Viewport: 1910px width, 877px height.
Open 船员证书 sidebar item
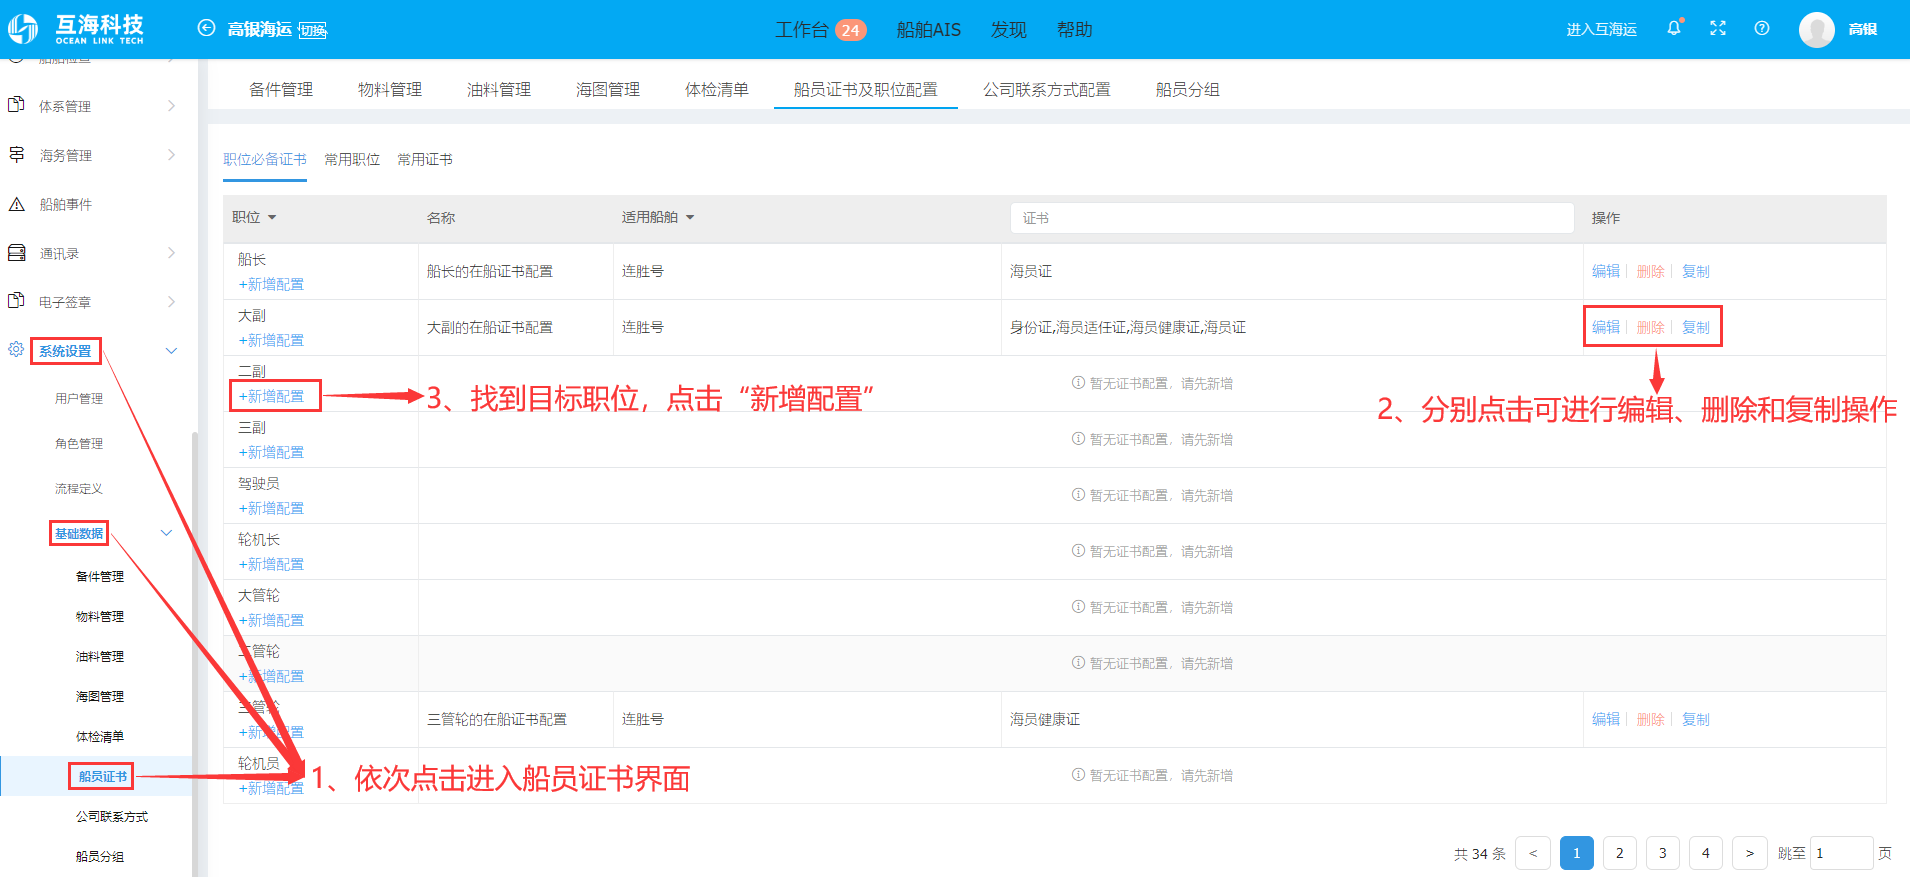[x=102, y=776]
